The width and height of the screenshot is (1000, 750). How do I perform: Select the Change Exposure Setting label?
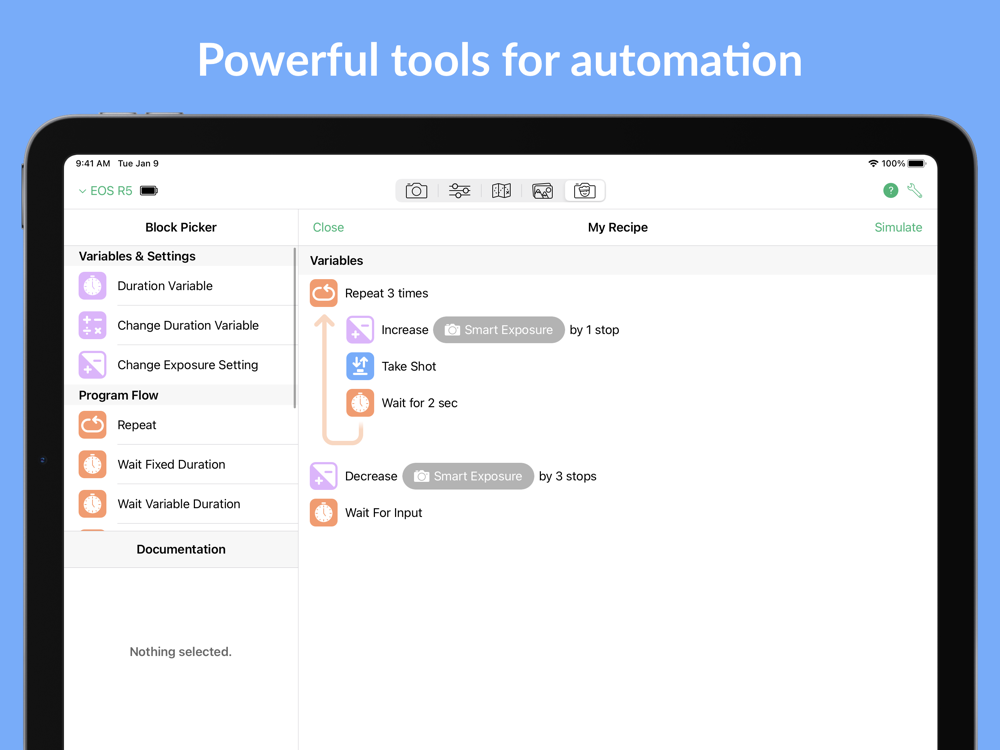click(x=188, y=365)
